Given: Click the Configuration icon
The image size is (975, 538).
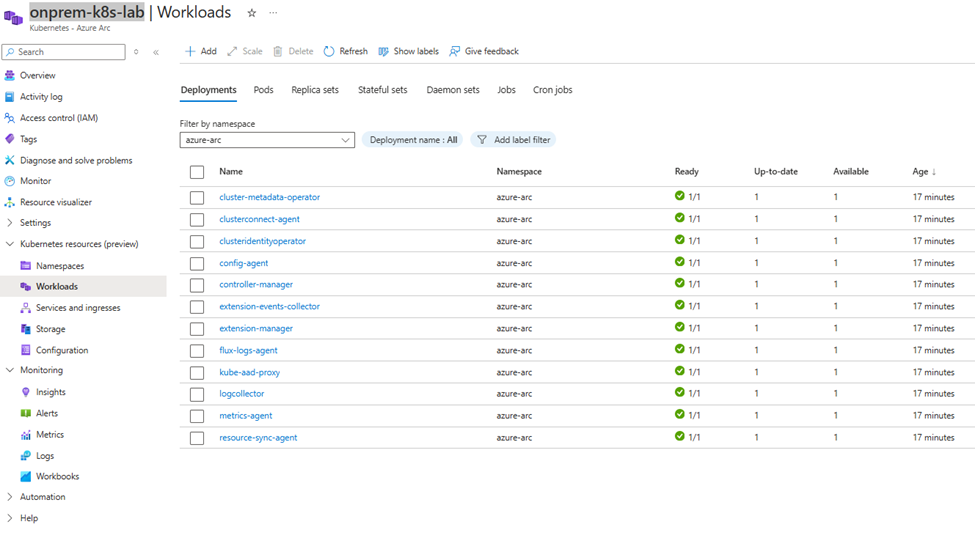Looking at the screenshot, I should click(25, 350).
